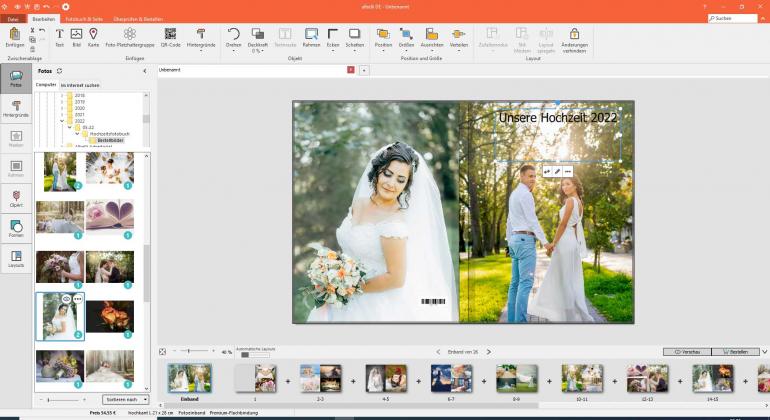Viewport: 770px width, 420px height.
Task: Open the Datei menu tab
Action: click(13, 19)
